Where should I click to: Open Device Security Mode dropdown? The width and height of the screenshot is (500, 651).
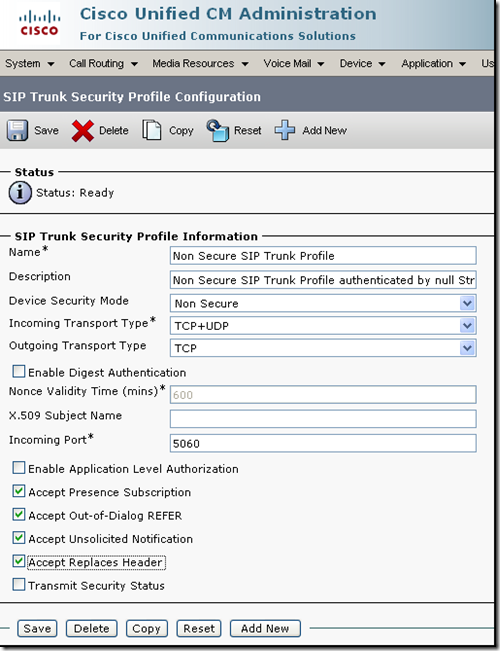coord(323,303)
